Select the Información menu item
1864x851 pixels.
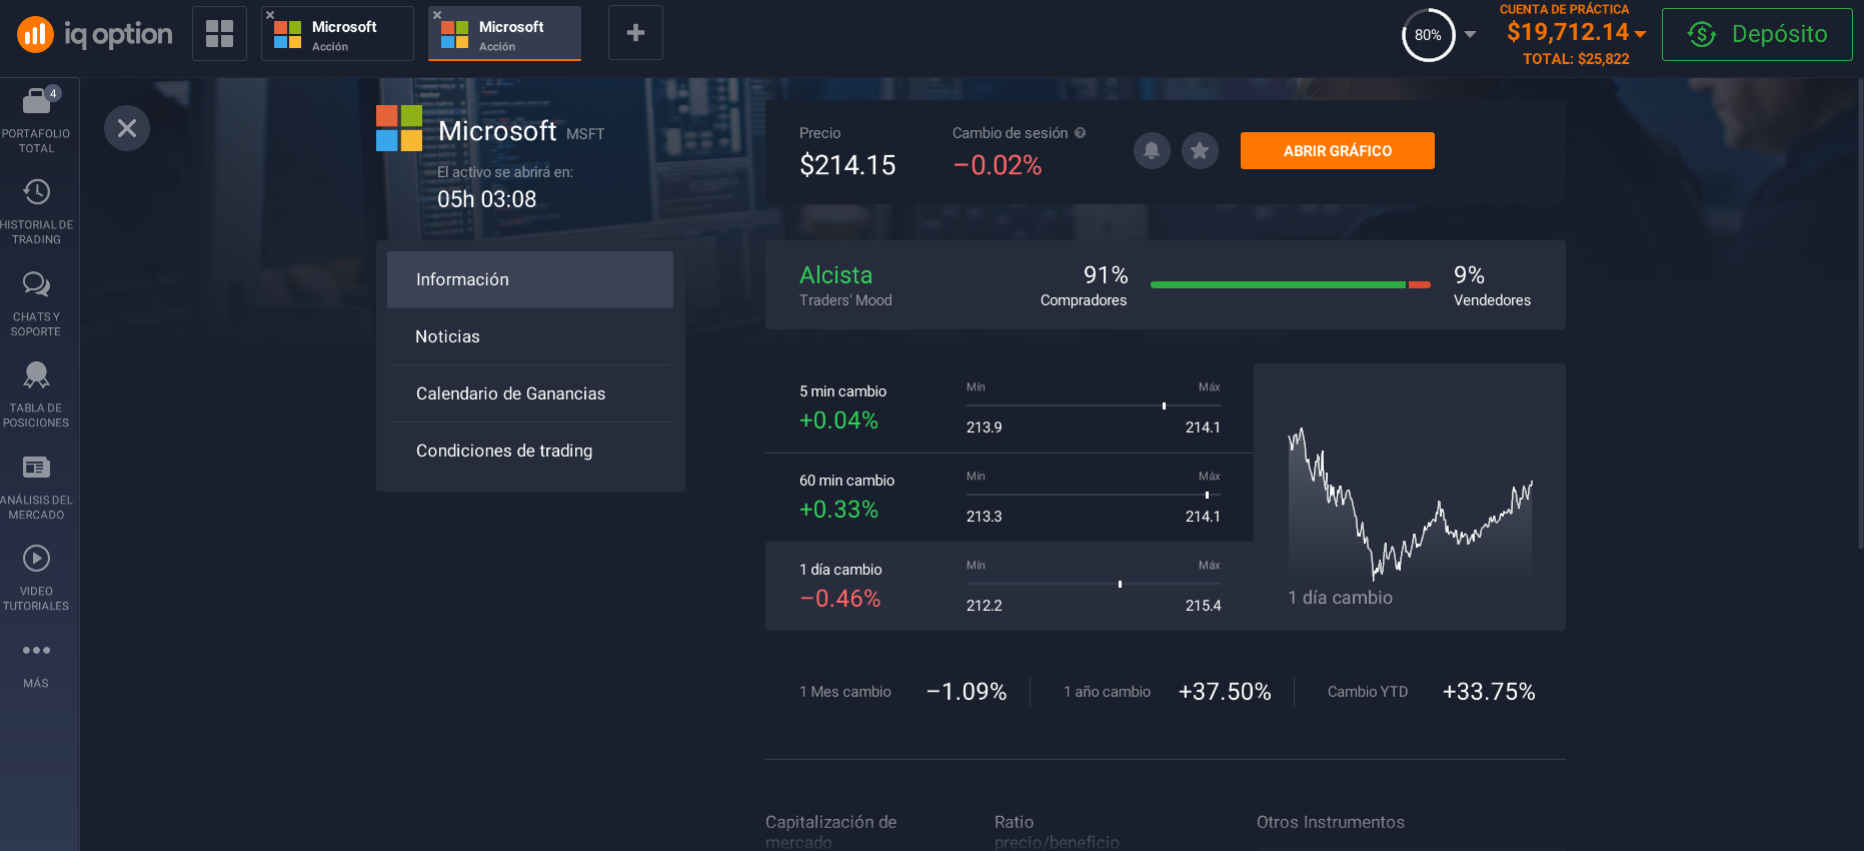click(530, 279)
